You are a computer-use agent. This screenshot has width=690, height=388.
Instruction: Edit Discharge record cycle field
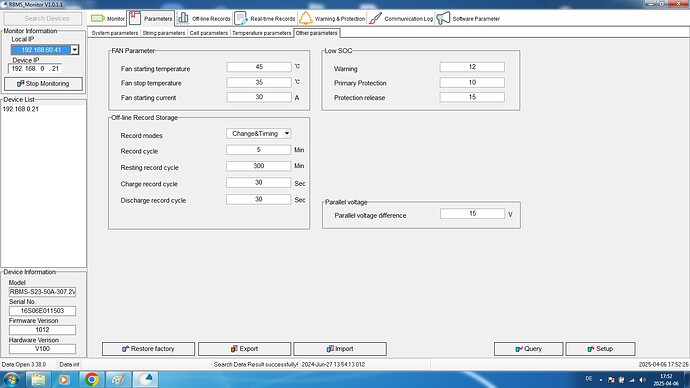click(258, 199)
